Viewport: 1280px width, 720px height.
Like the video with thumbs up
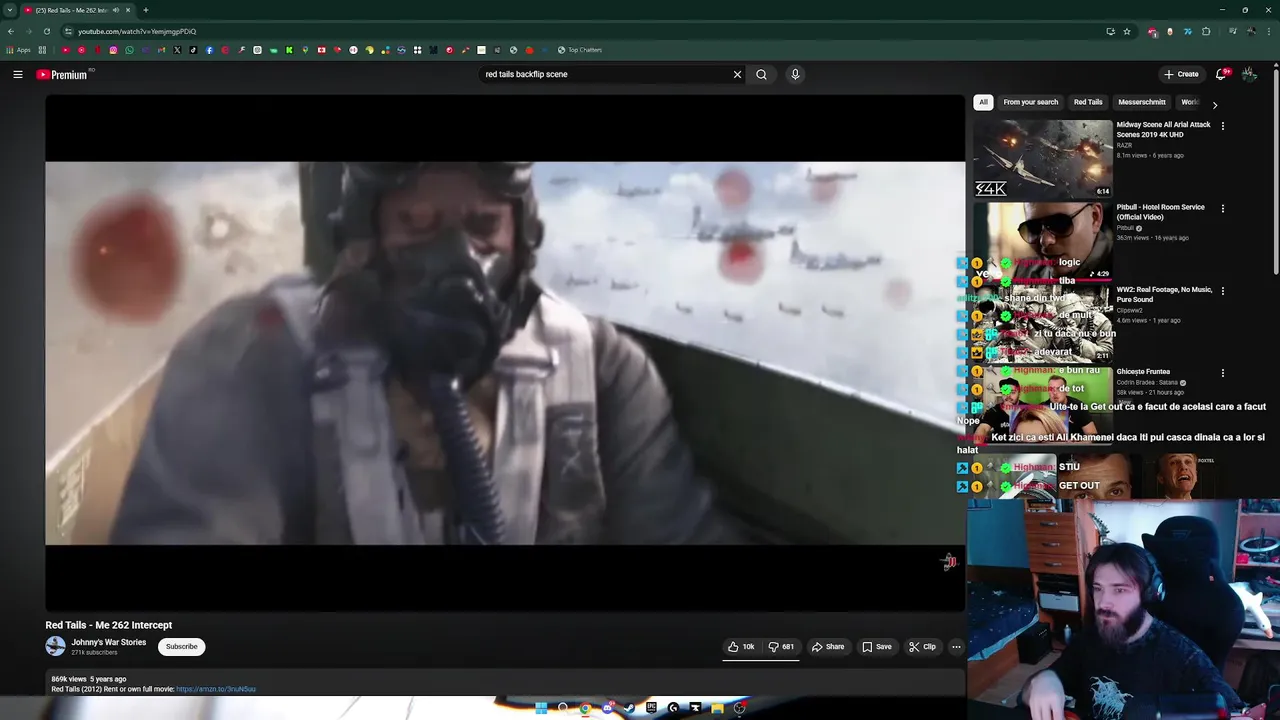pos(741,647)
